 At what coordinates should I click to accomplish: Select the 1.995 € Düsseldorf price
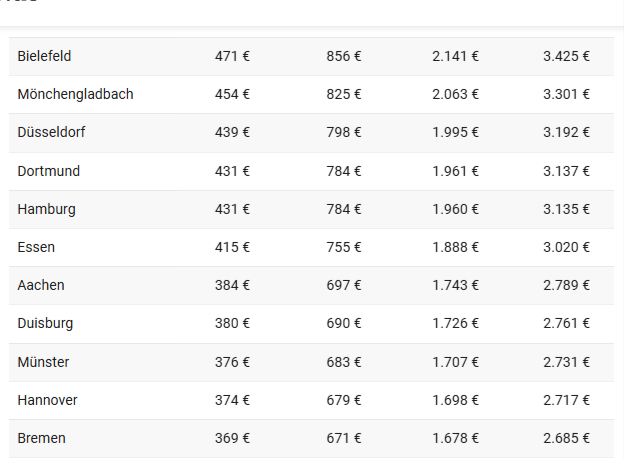tap(455, 132)
